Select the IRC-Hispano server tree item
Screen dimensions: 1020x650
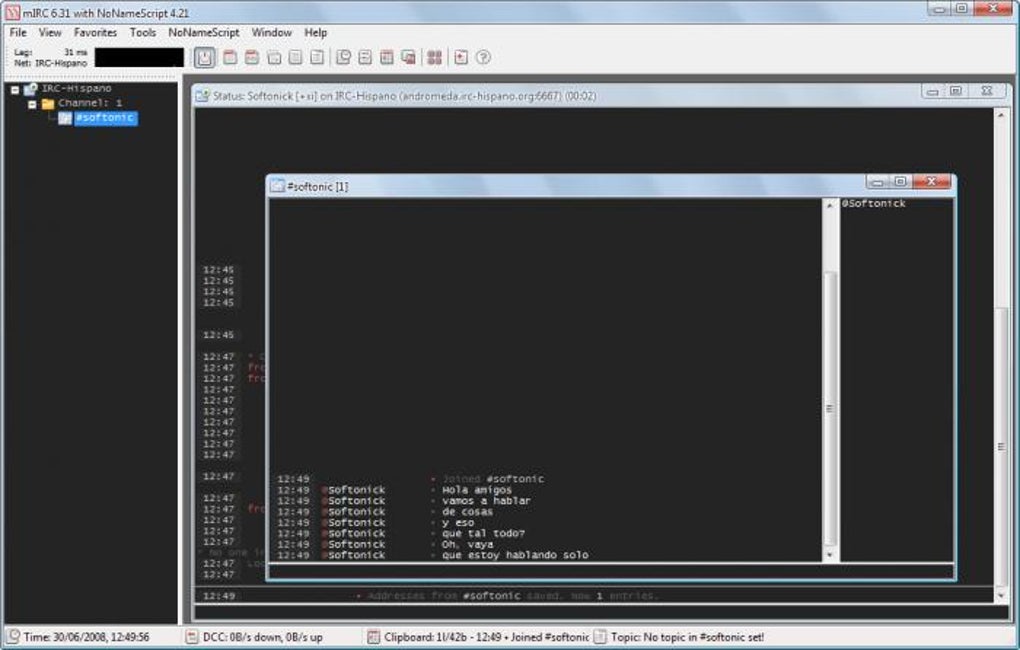[77, 88]
